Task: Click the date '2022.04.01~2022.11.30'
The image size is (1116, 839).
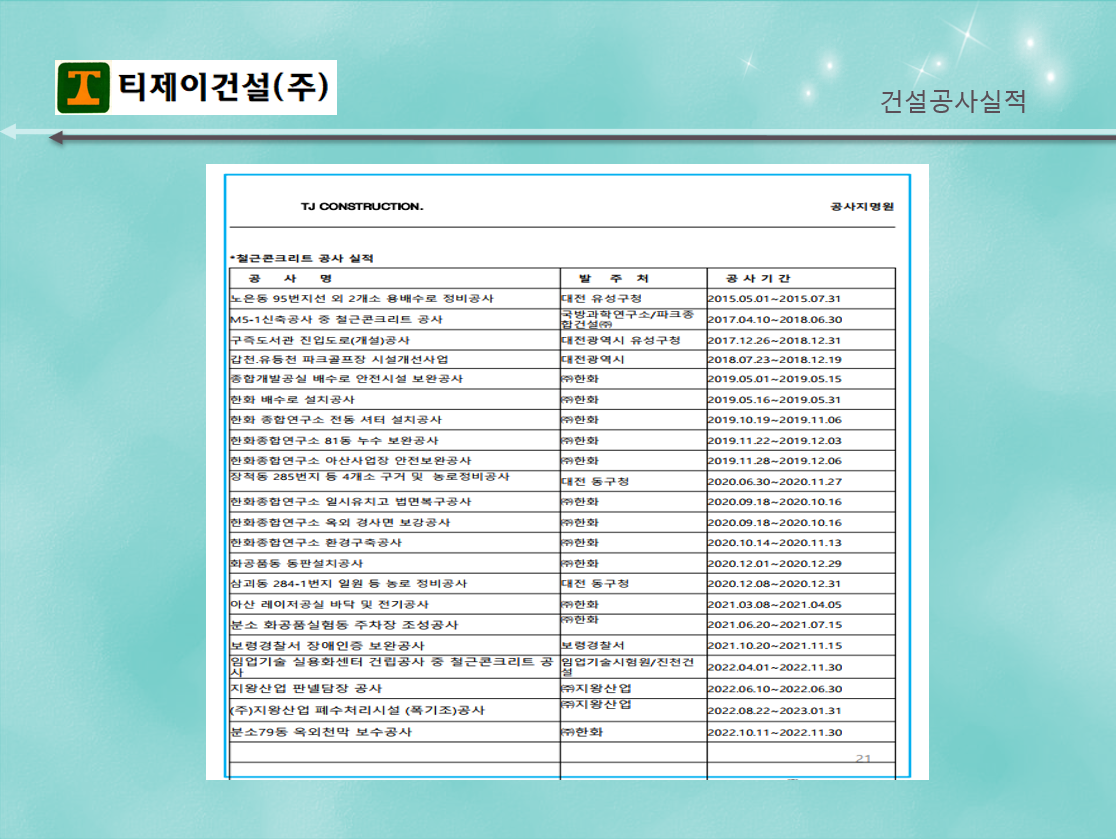Action: click(x=774, y=667)
